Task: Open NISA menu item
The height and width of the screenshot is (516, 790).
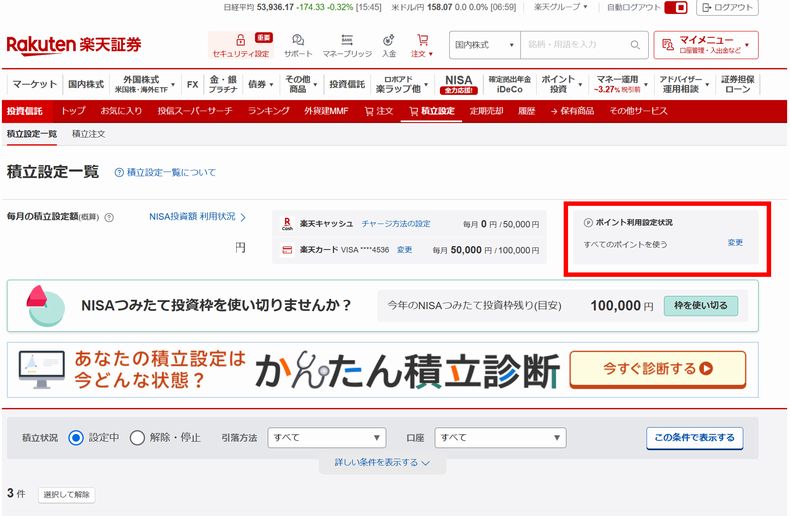Action: click(x=458, y=84)
